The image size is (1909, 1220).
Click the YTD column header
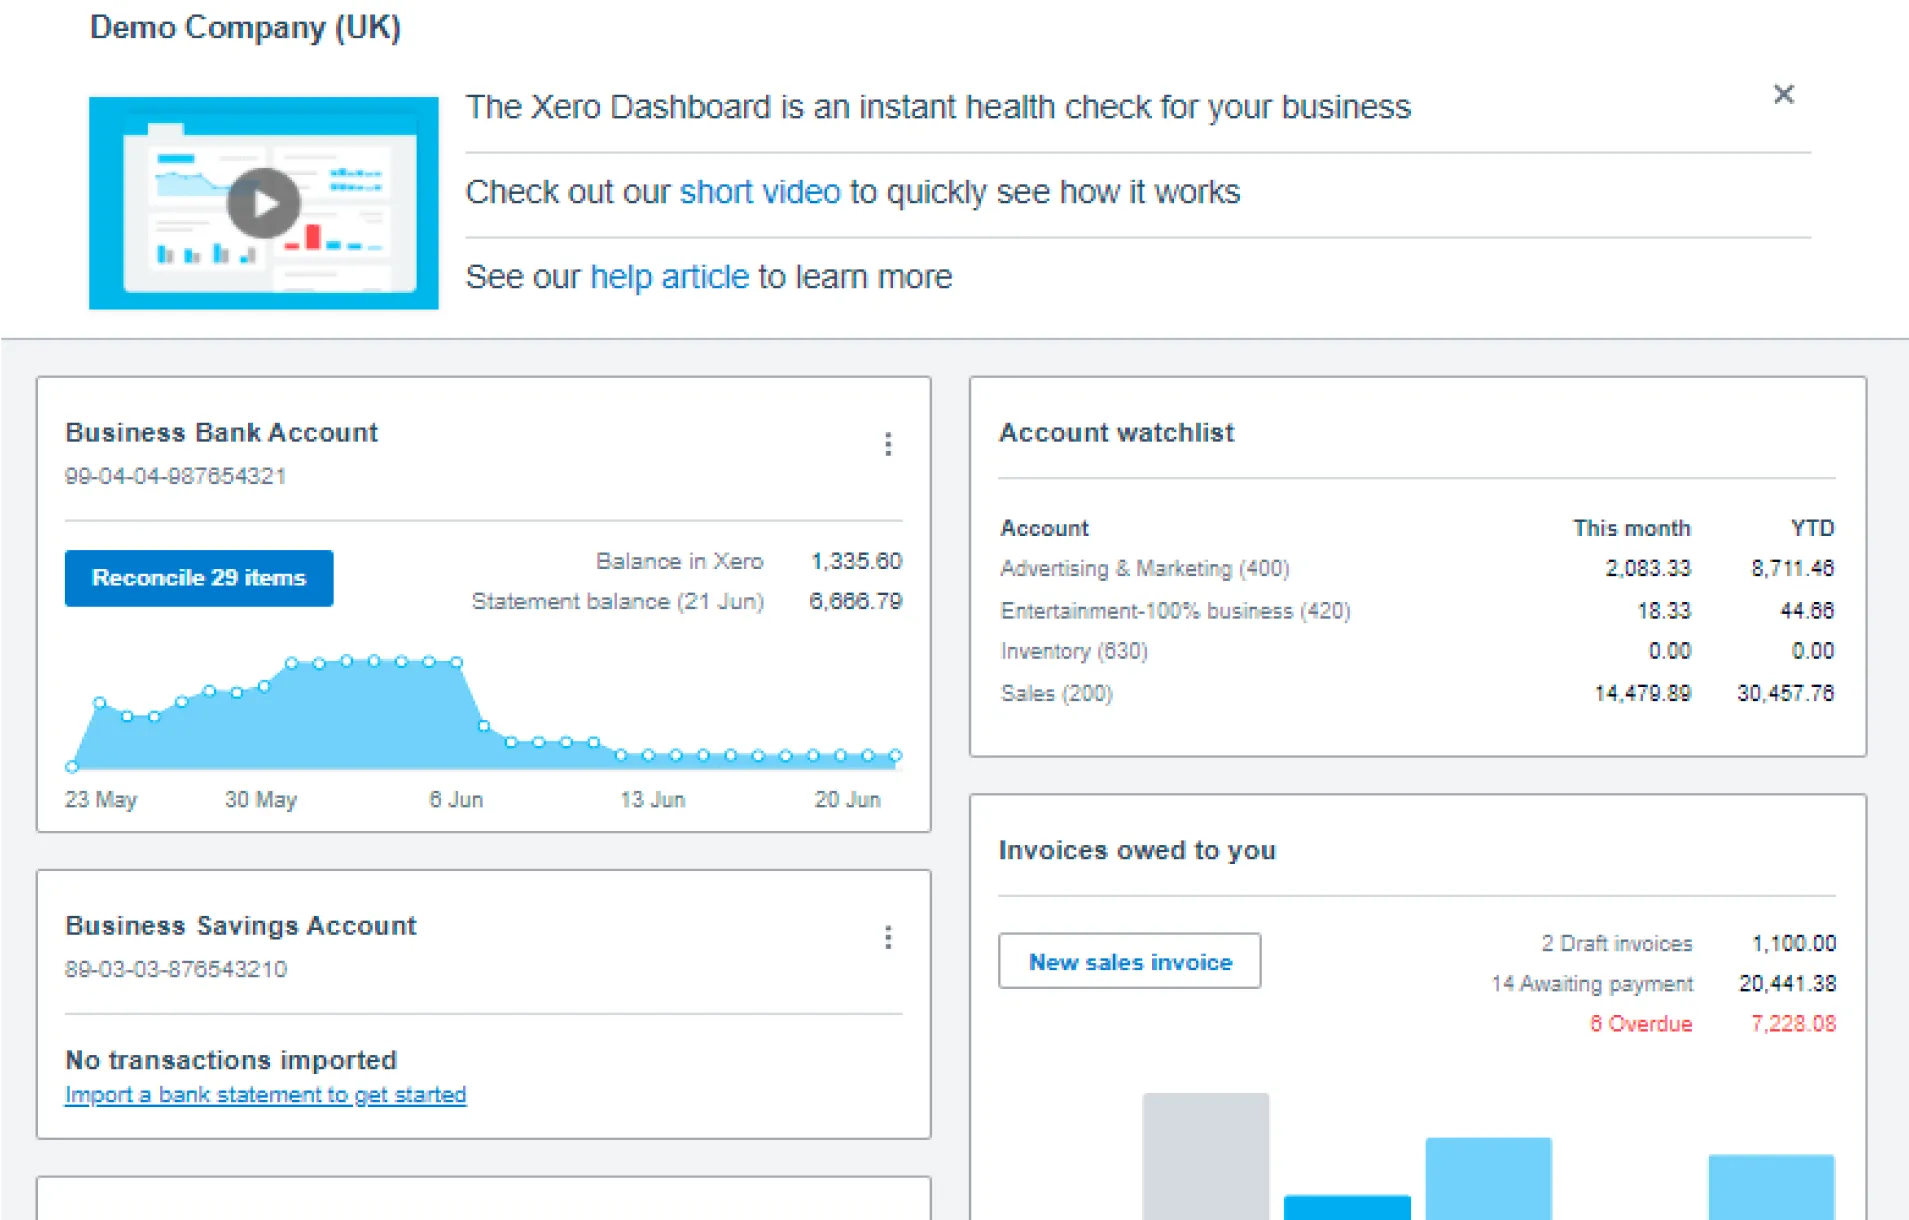tap(1812, 528)
